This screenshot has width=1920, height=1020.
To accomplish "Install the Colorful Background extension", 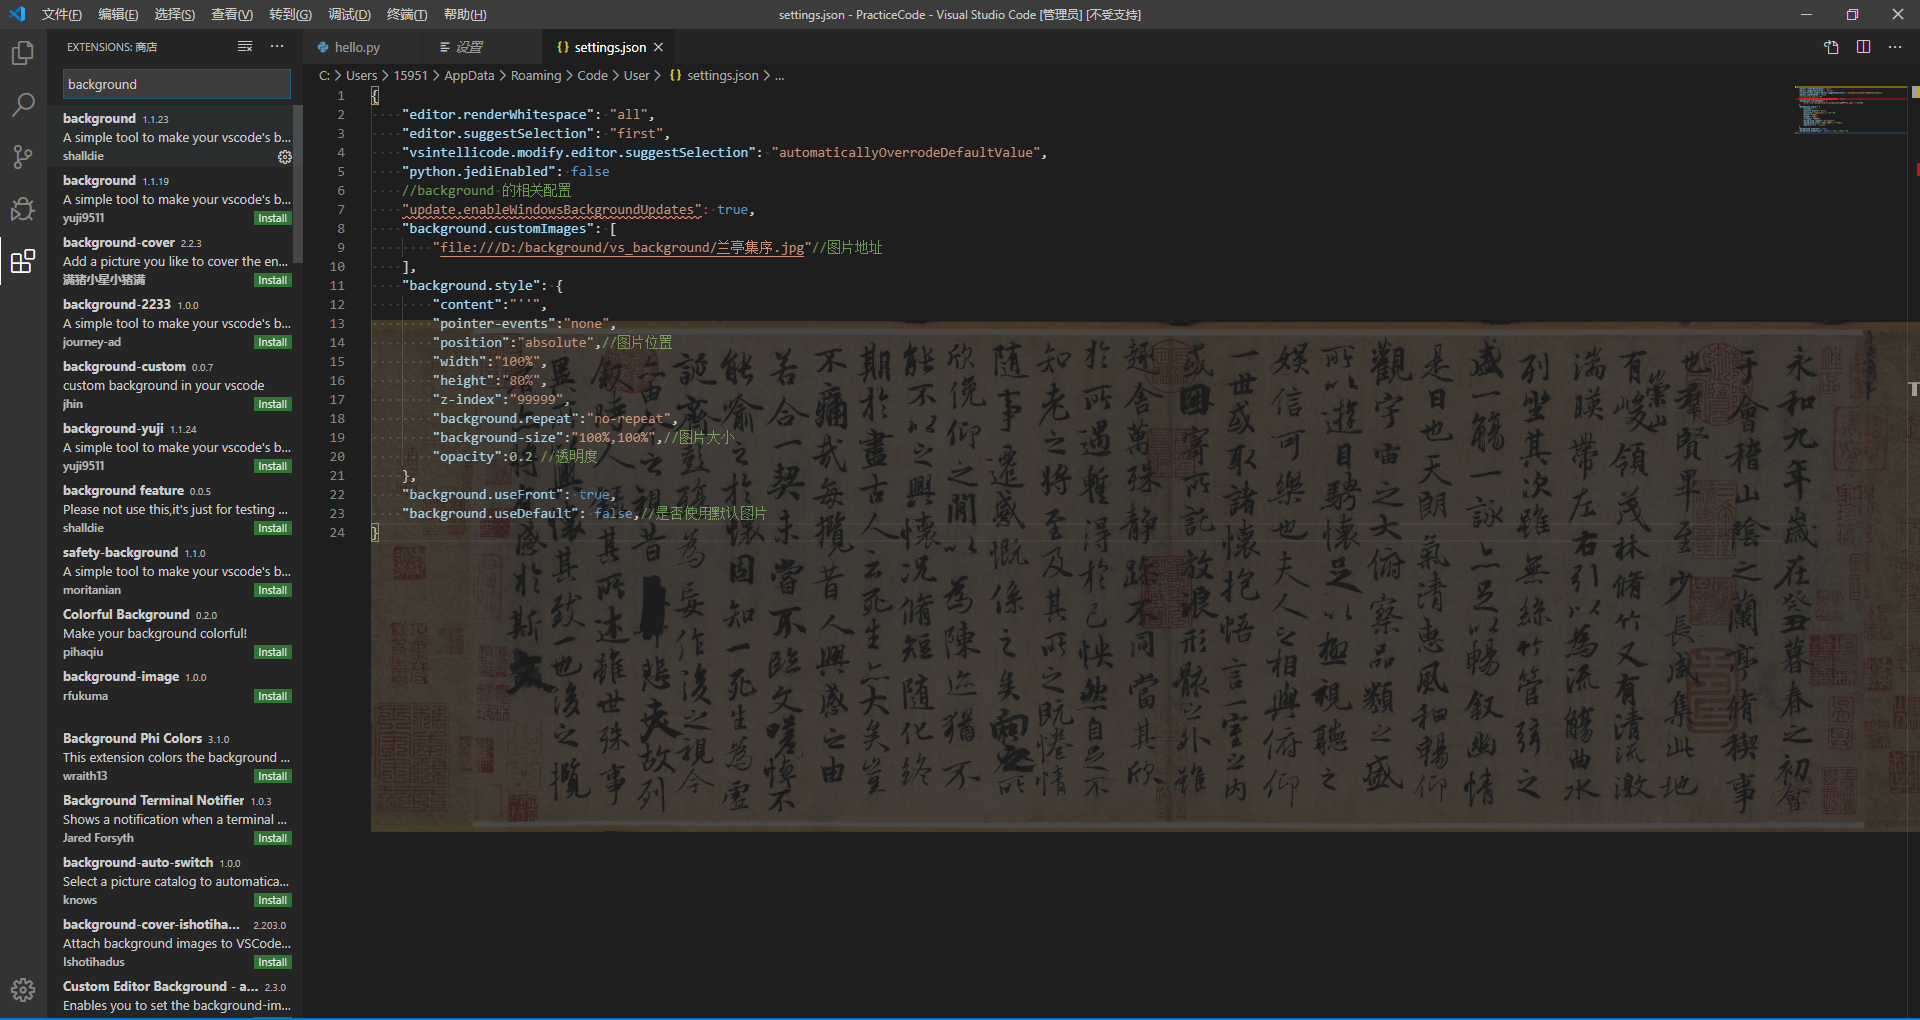I will [x=272, y=652].
